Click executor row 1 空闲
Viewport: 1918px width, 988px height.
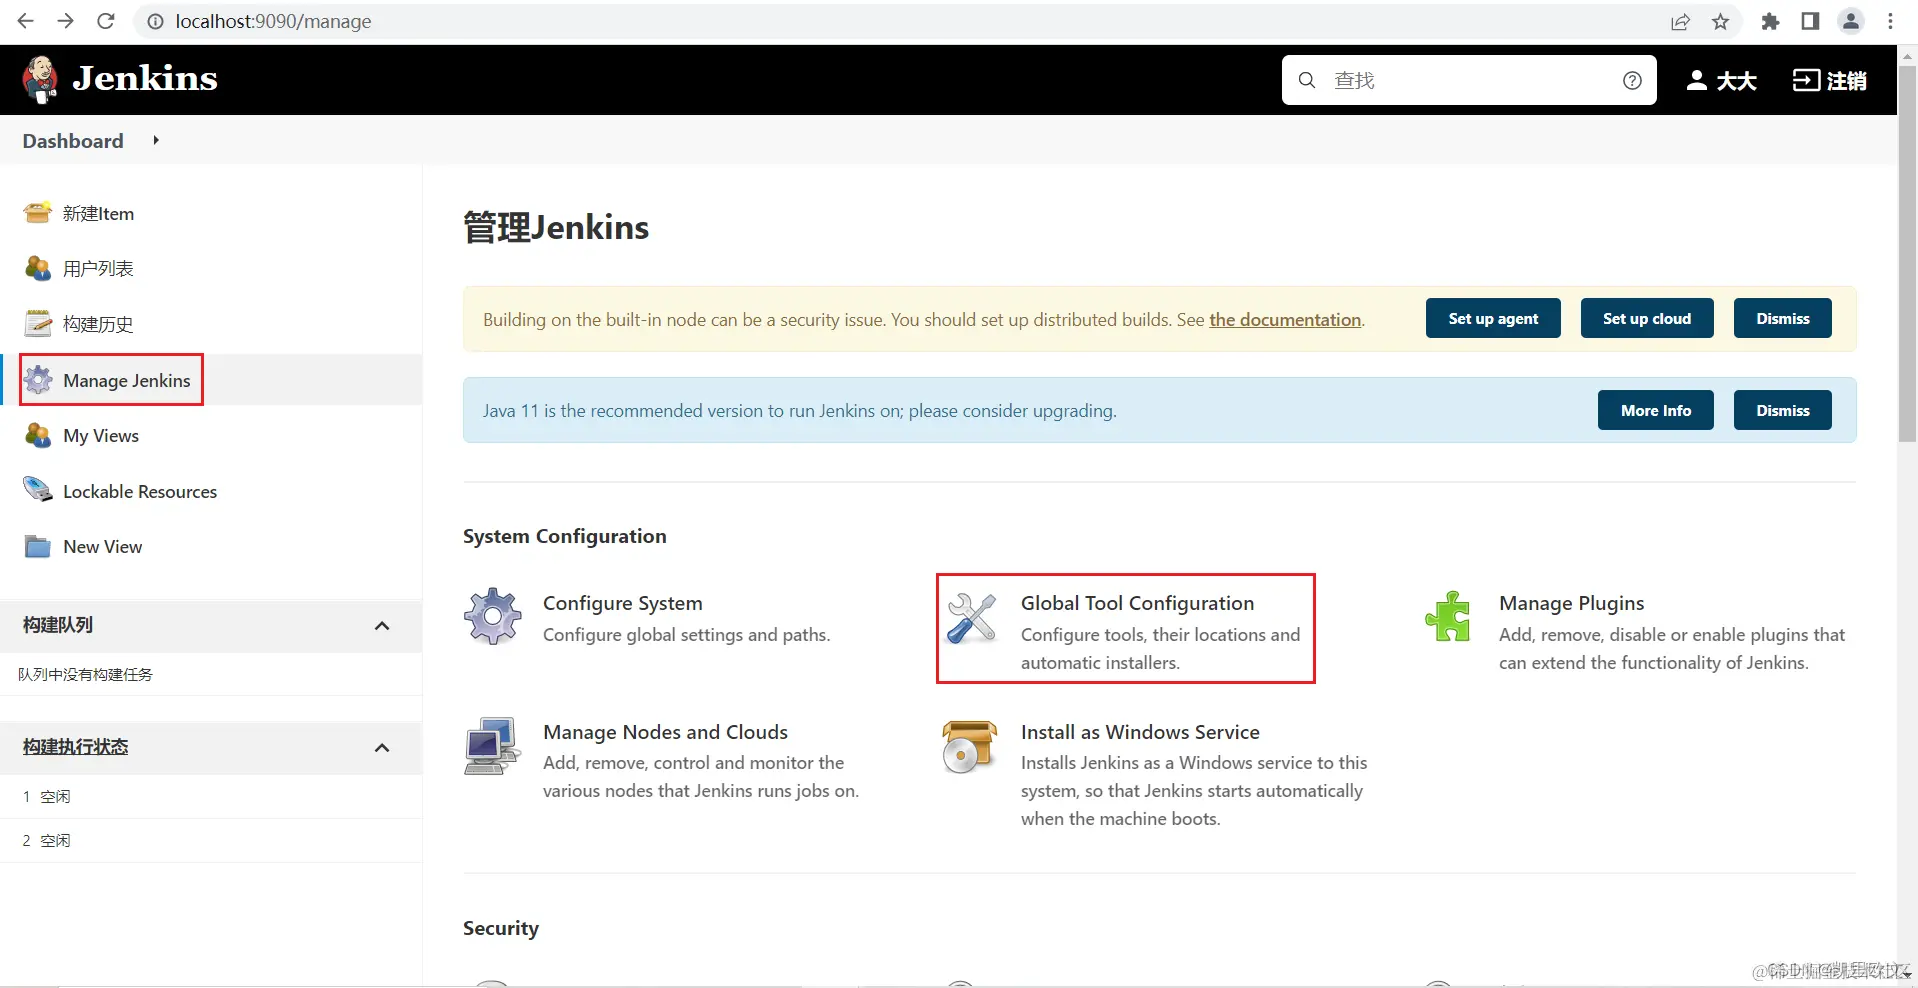[210, 797]
